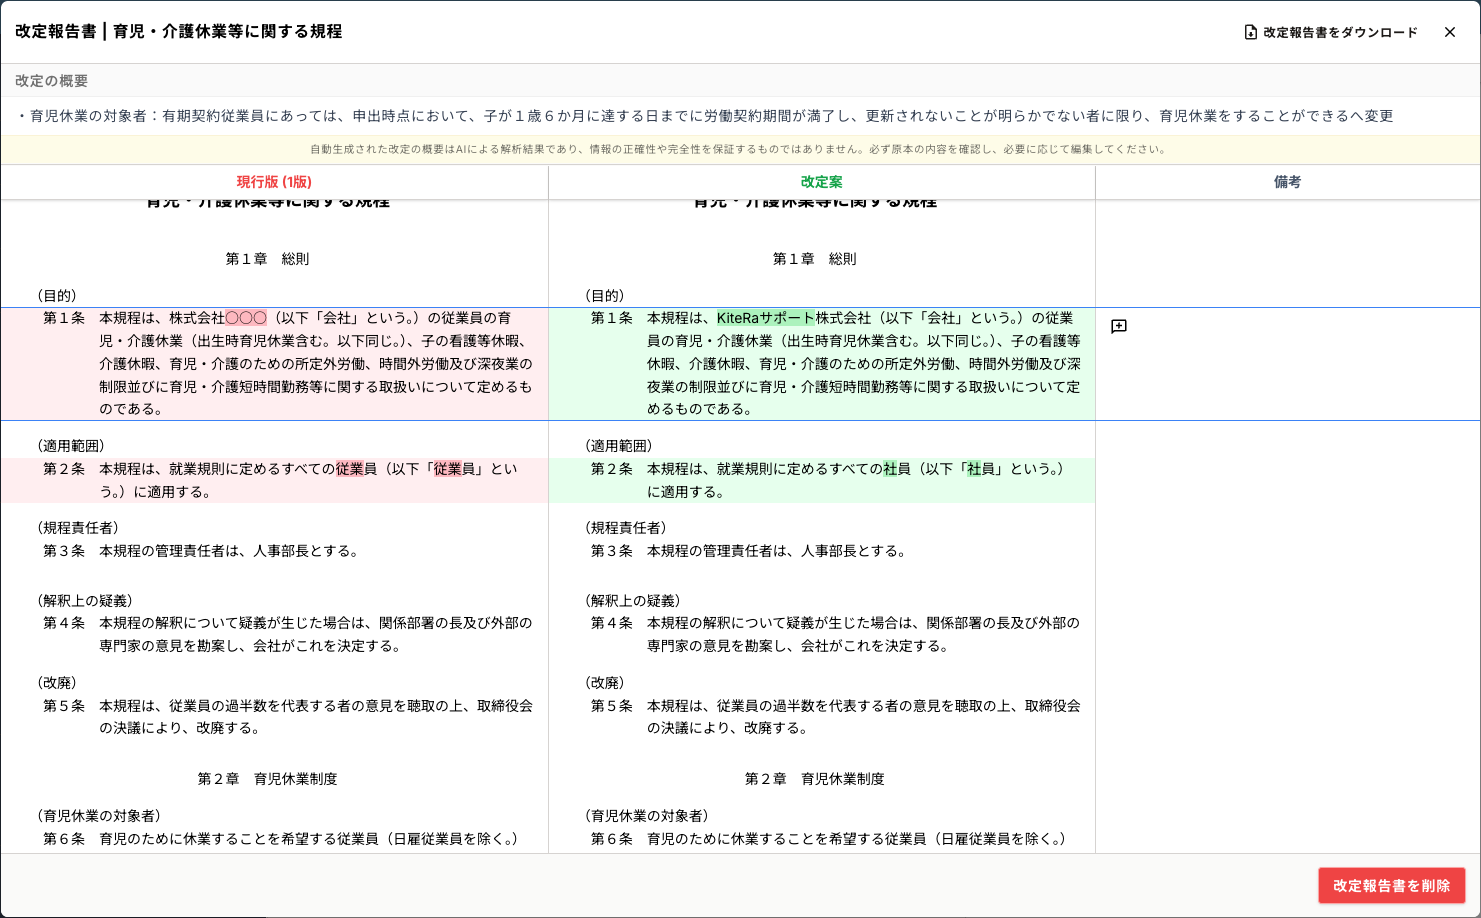The width and height of the screenshot is (1481, 918).
Task: Select the 現行版 (1版) column header
Action: tap(274, 182)
